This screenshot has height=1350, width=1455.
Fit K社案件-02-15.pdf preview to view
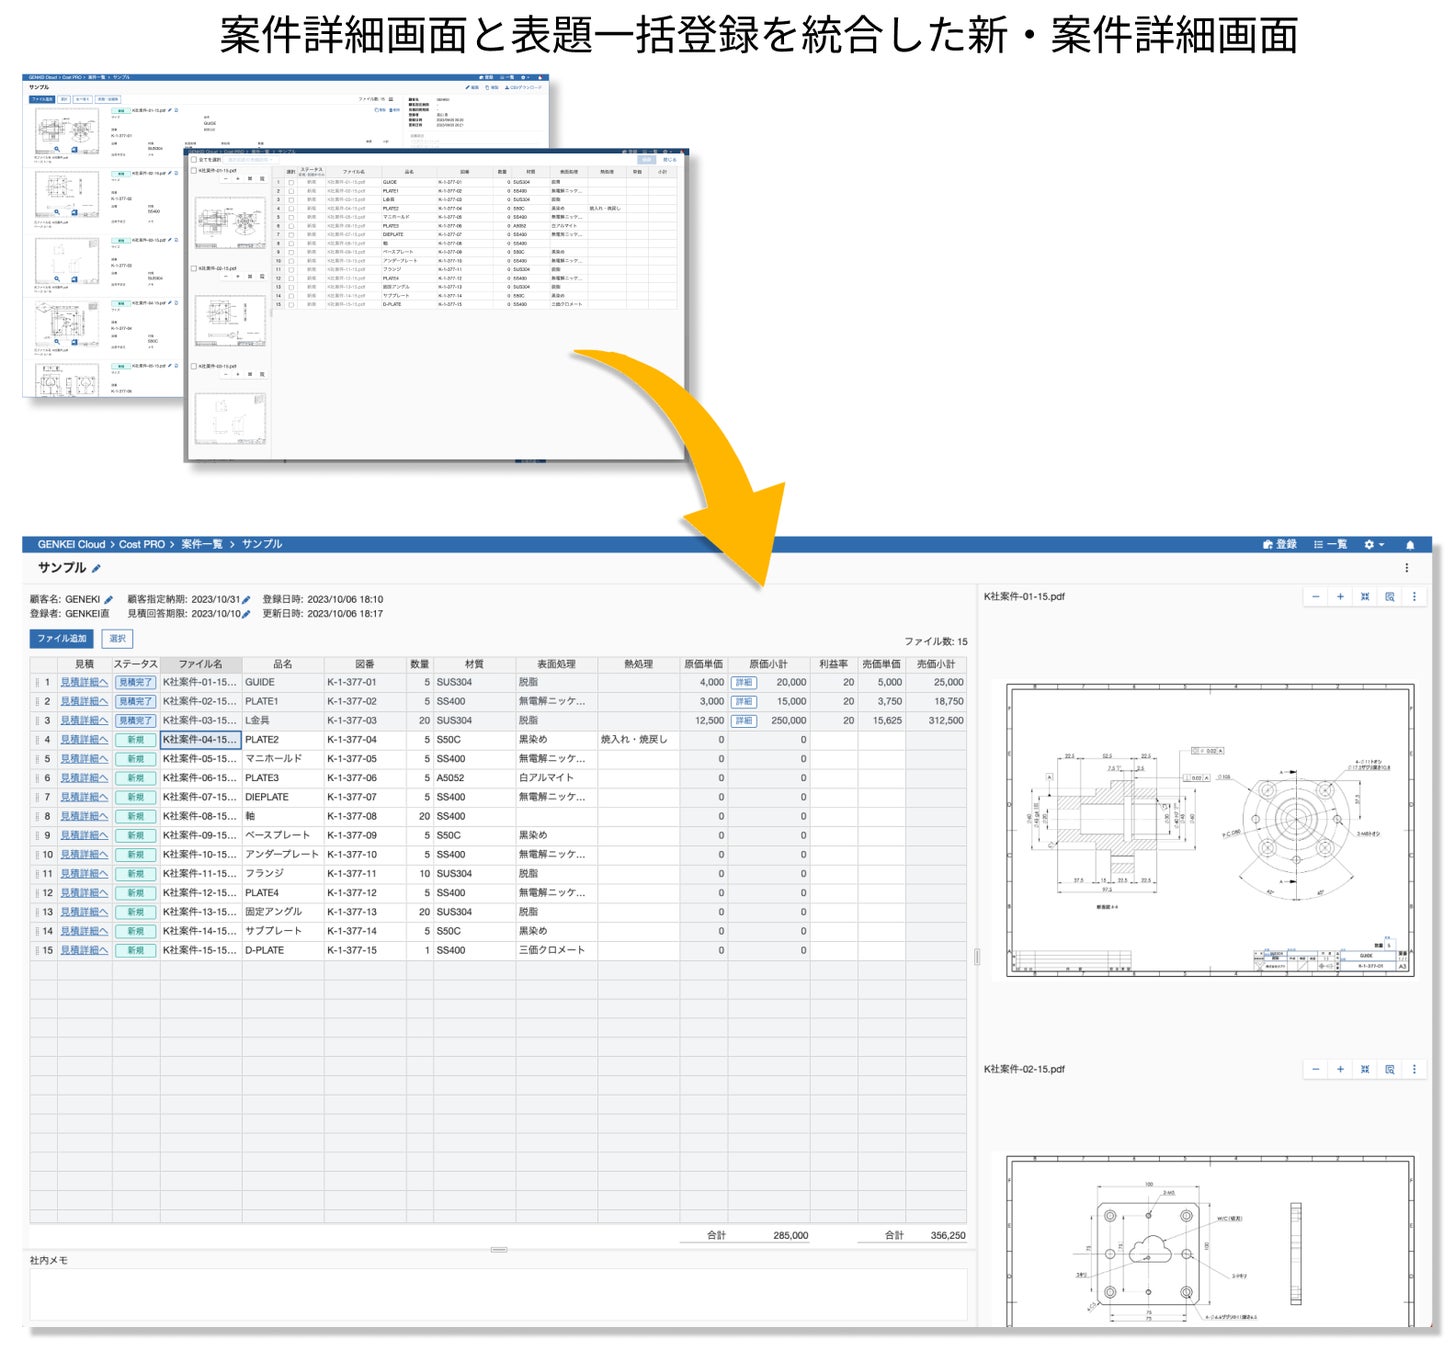point(1365,1070)
